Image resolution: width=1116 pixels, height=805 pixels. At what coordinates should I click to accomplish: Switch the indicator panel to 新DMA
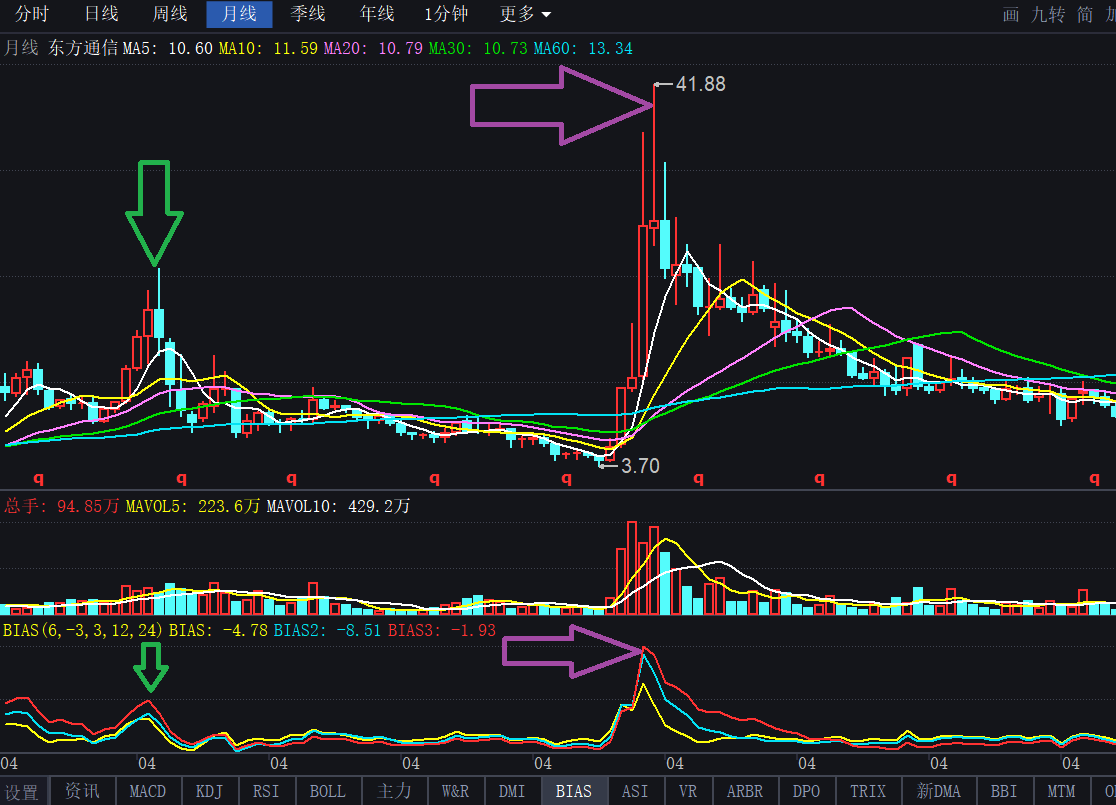tap(939, 791)
